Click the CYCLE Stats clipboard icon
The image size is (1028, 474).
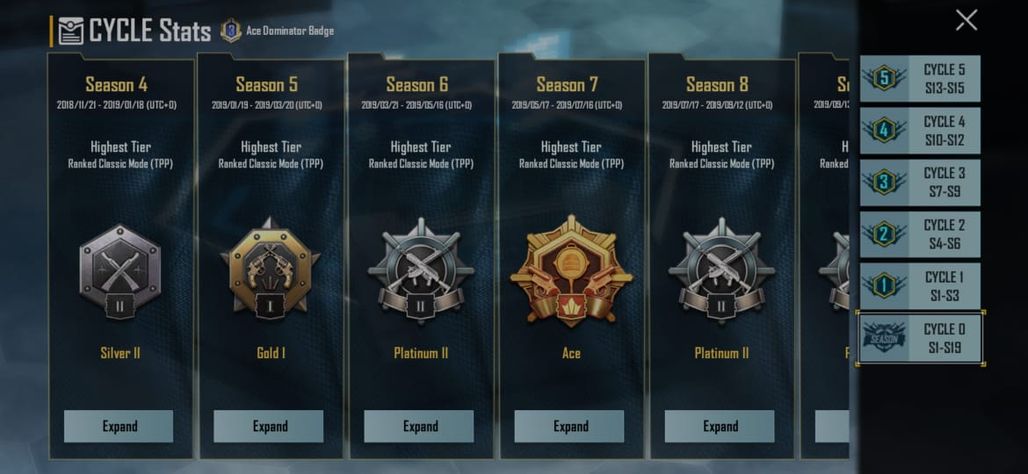coord(71,31)
